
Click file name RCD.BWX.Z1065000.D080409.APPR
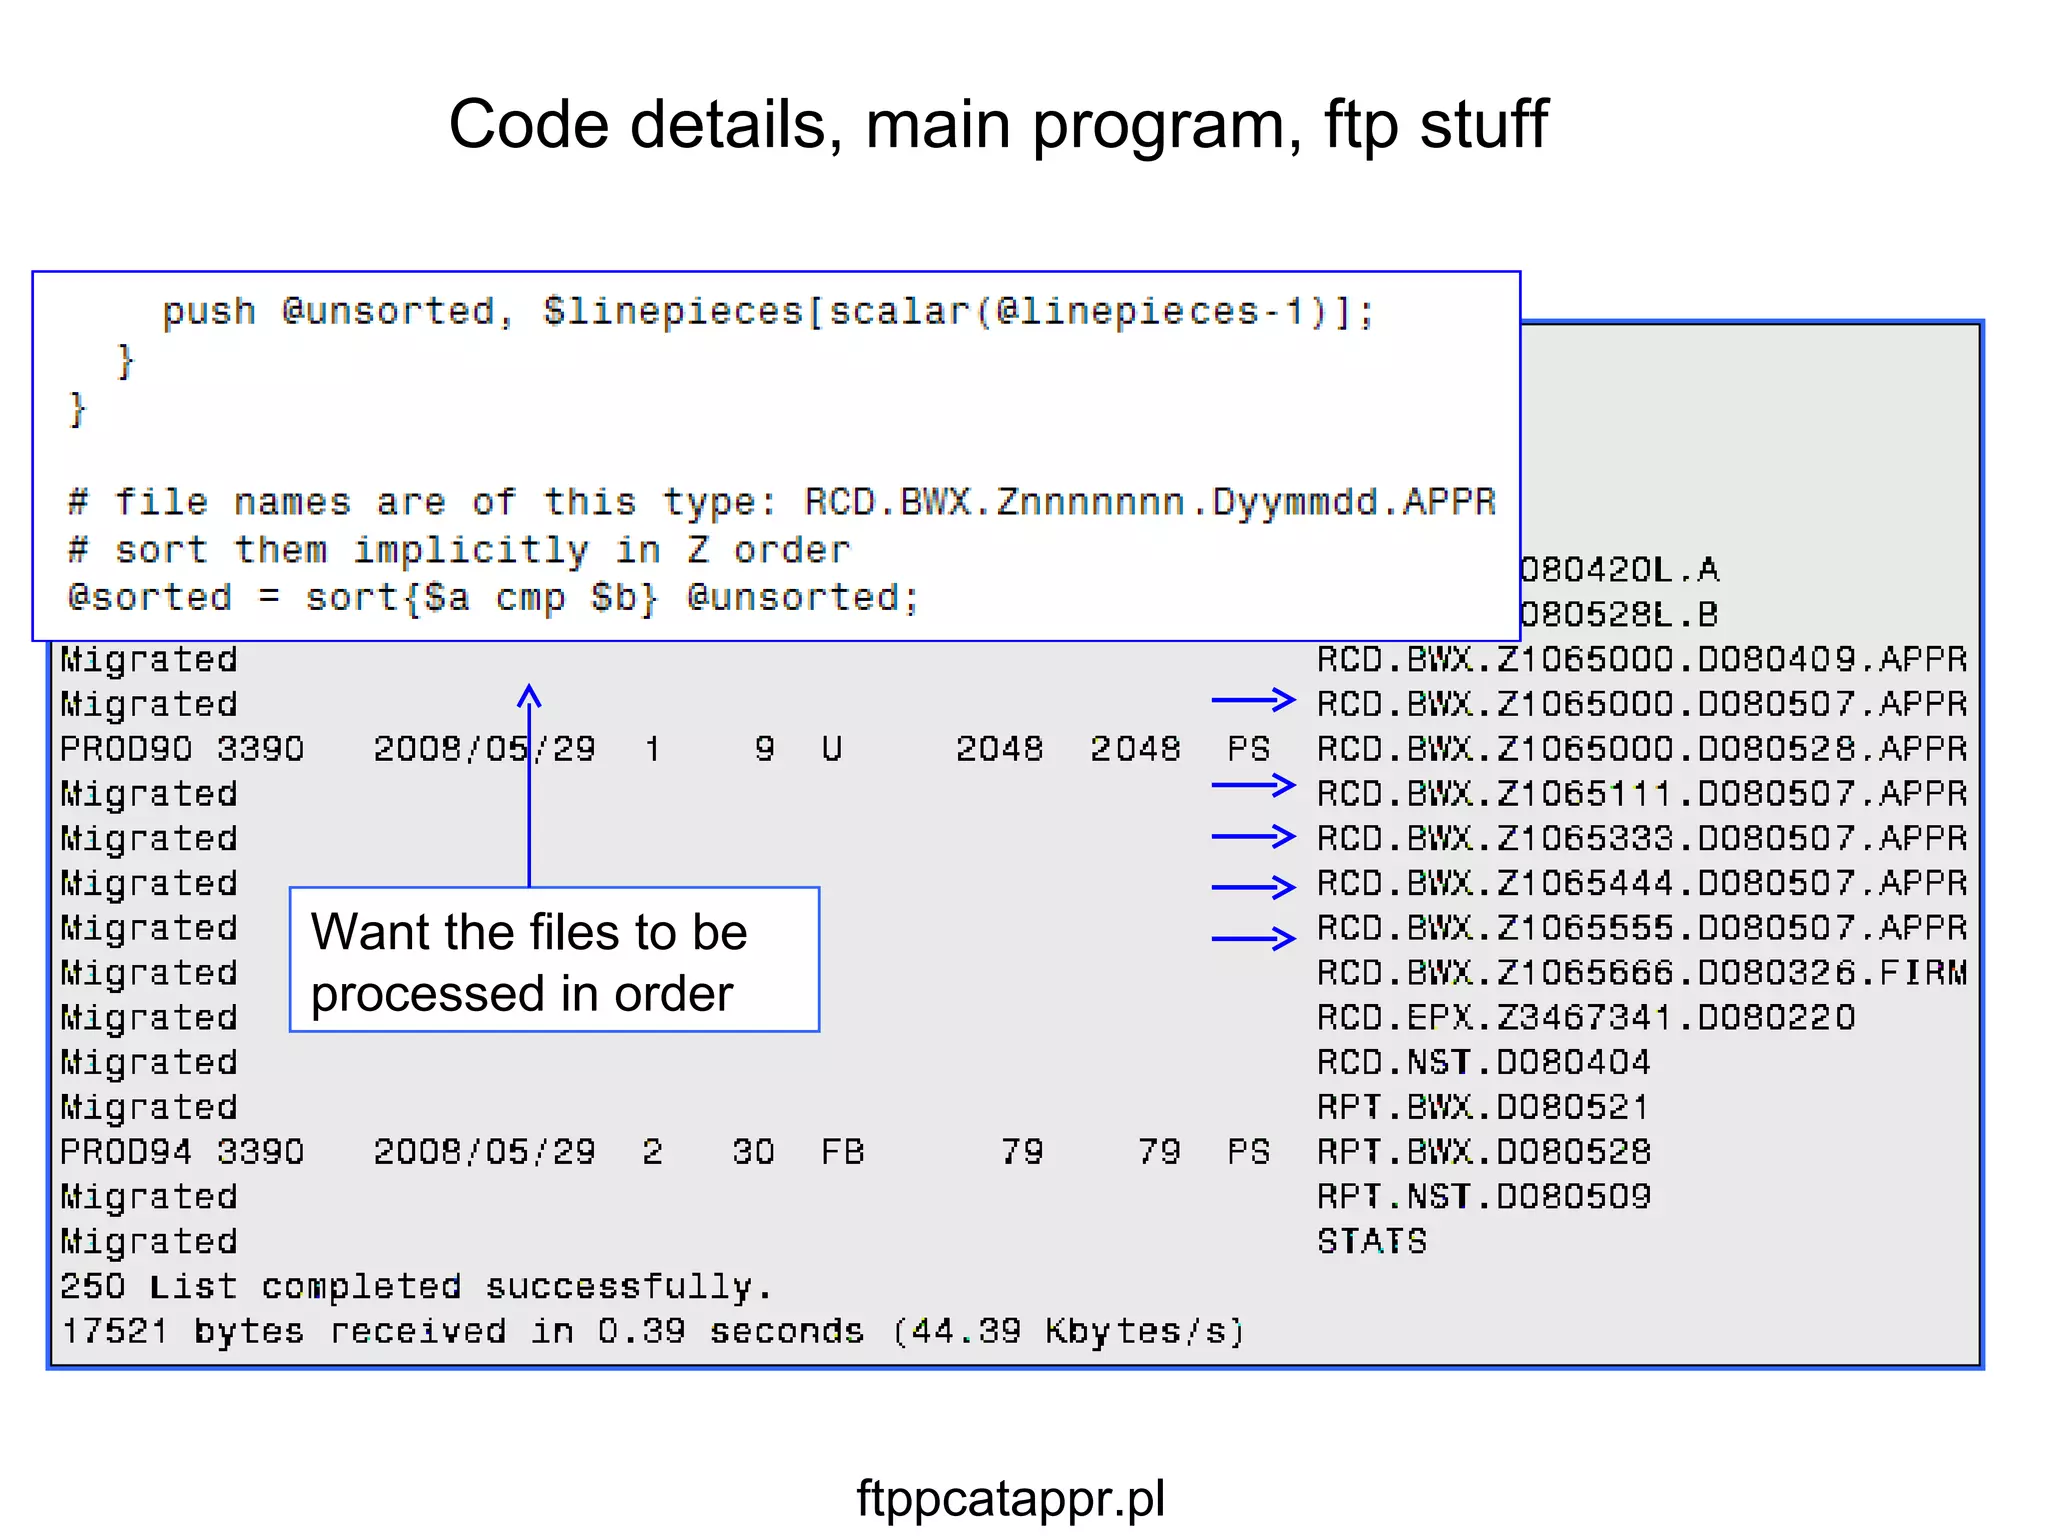(1642, 659)
